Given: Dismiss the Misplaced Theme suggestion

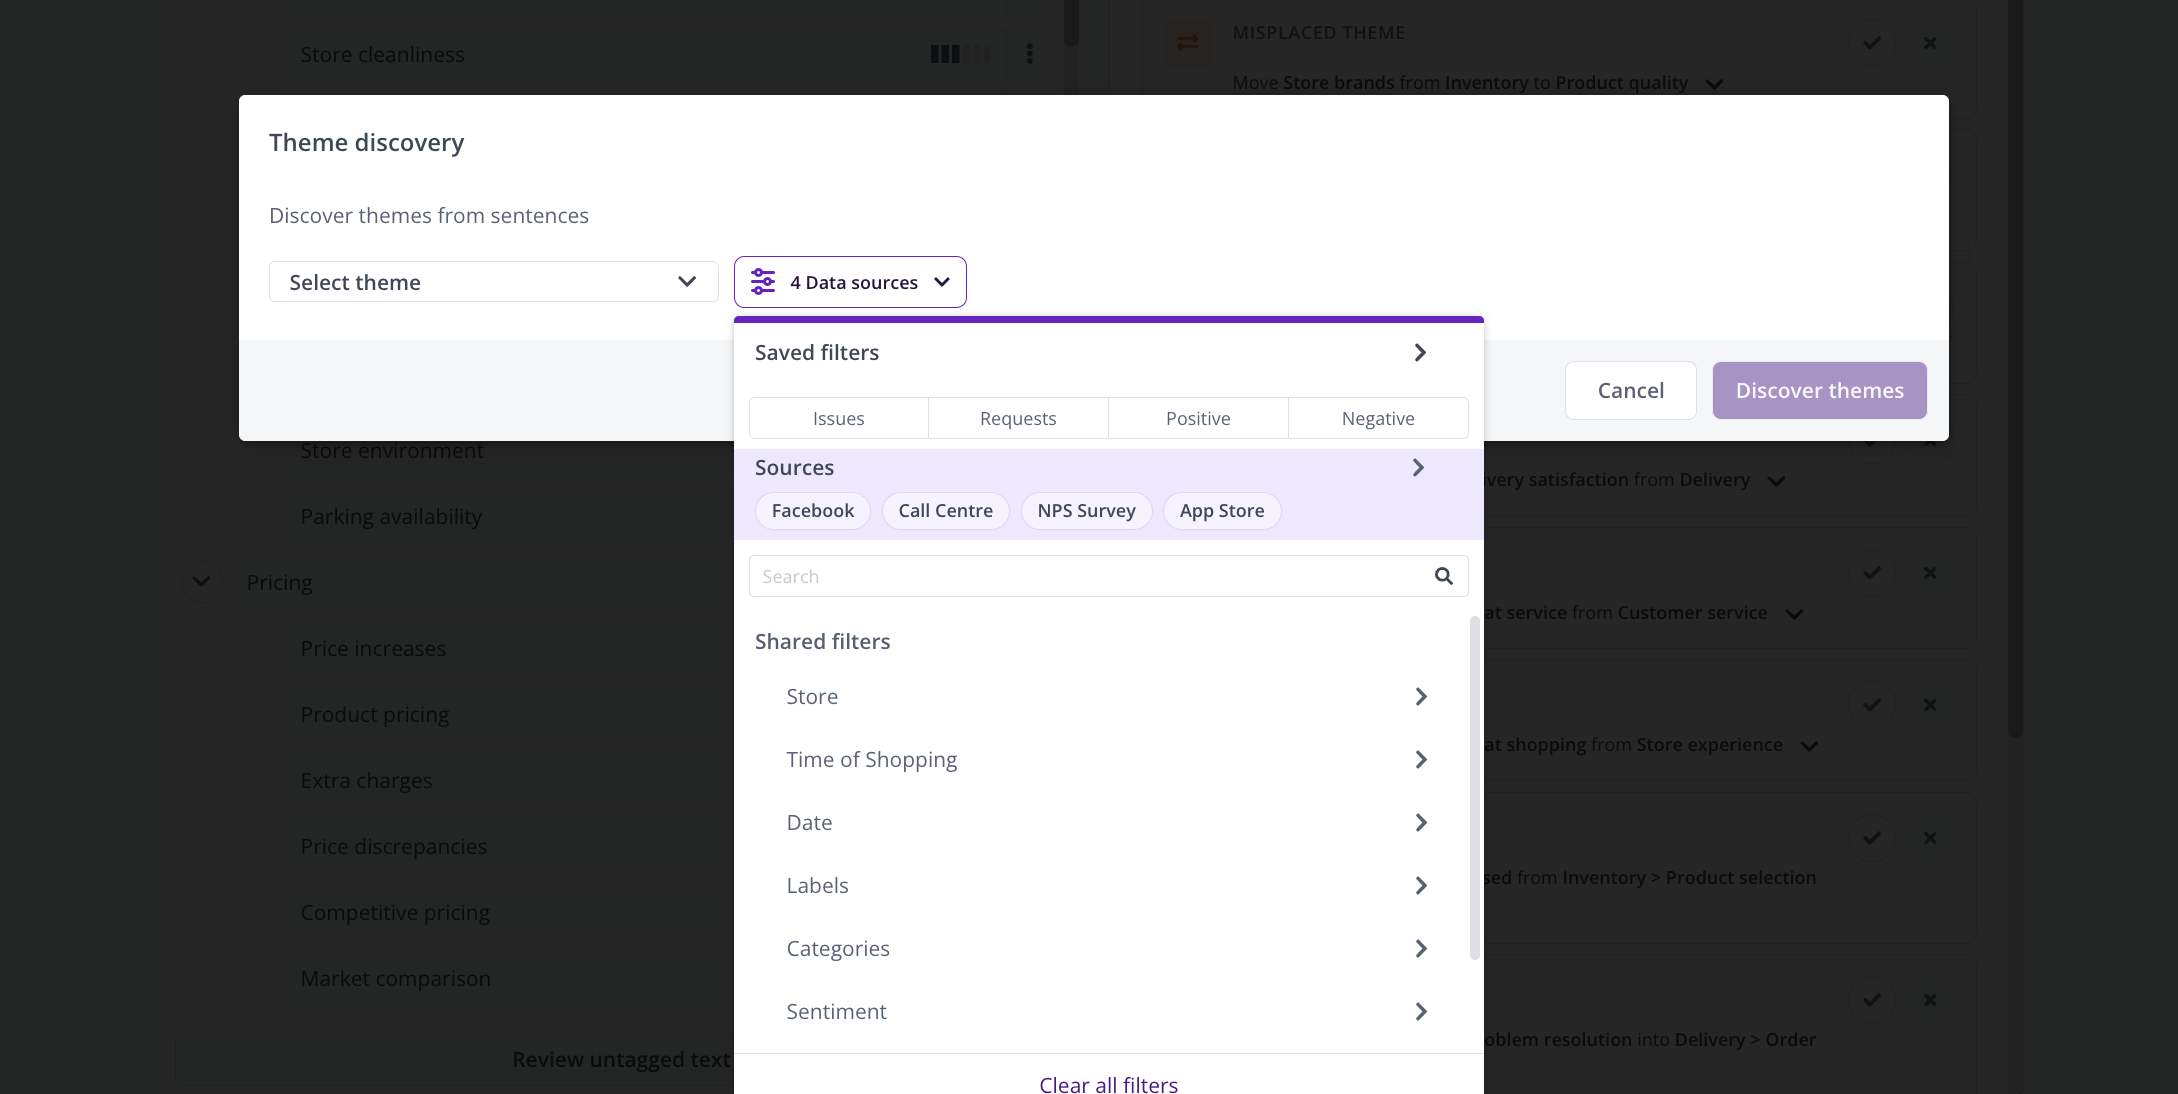Looking at the screenshot, I should [1930, 43].
